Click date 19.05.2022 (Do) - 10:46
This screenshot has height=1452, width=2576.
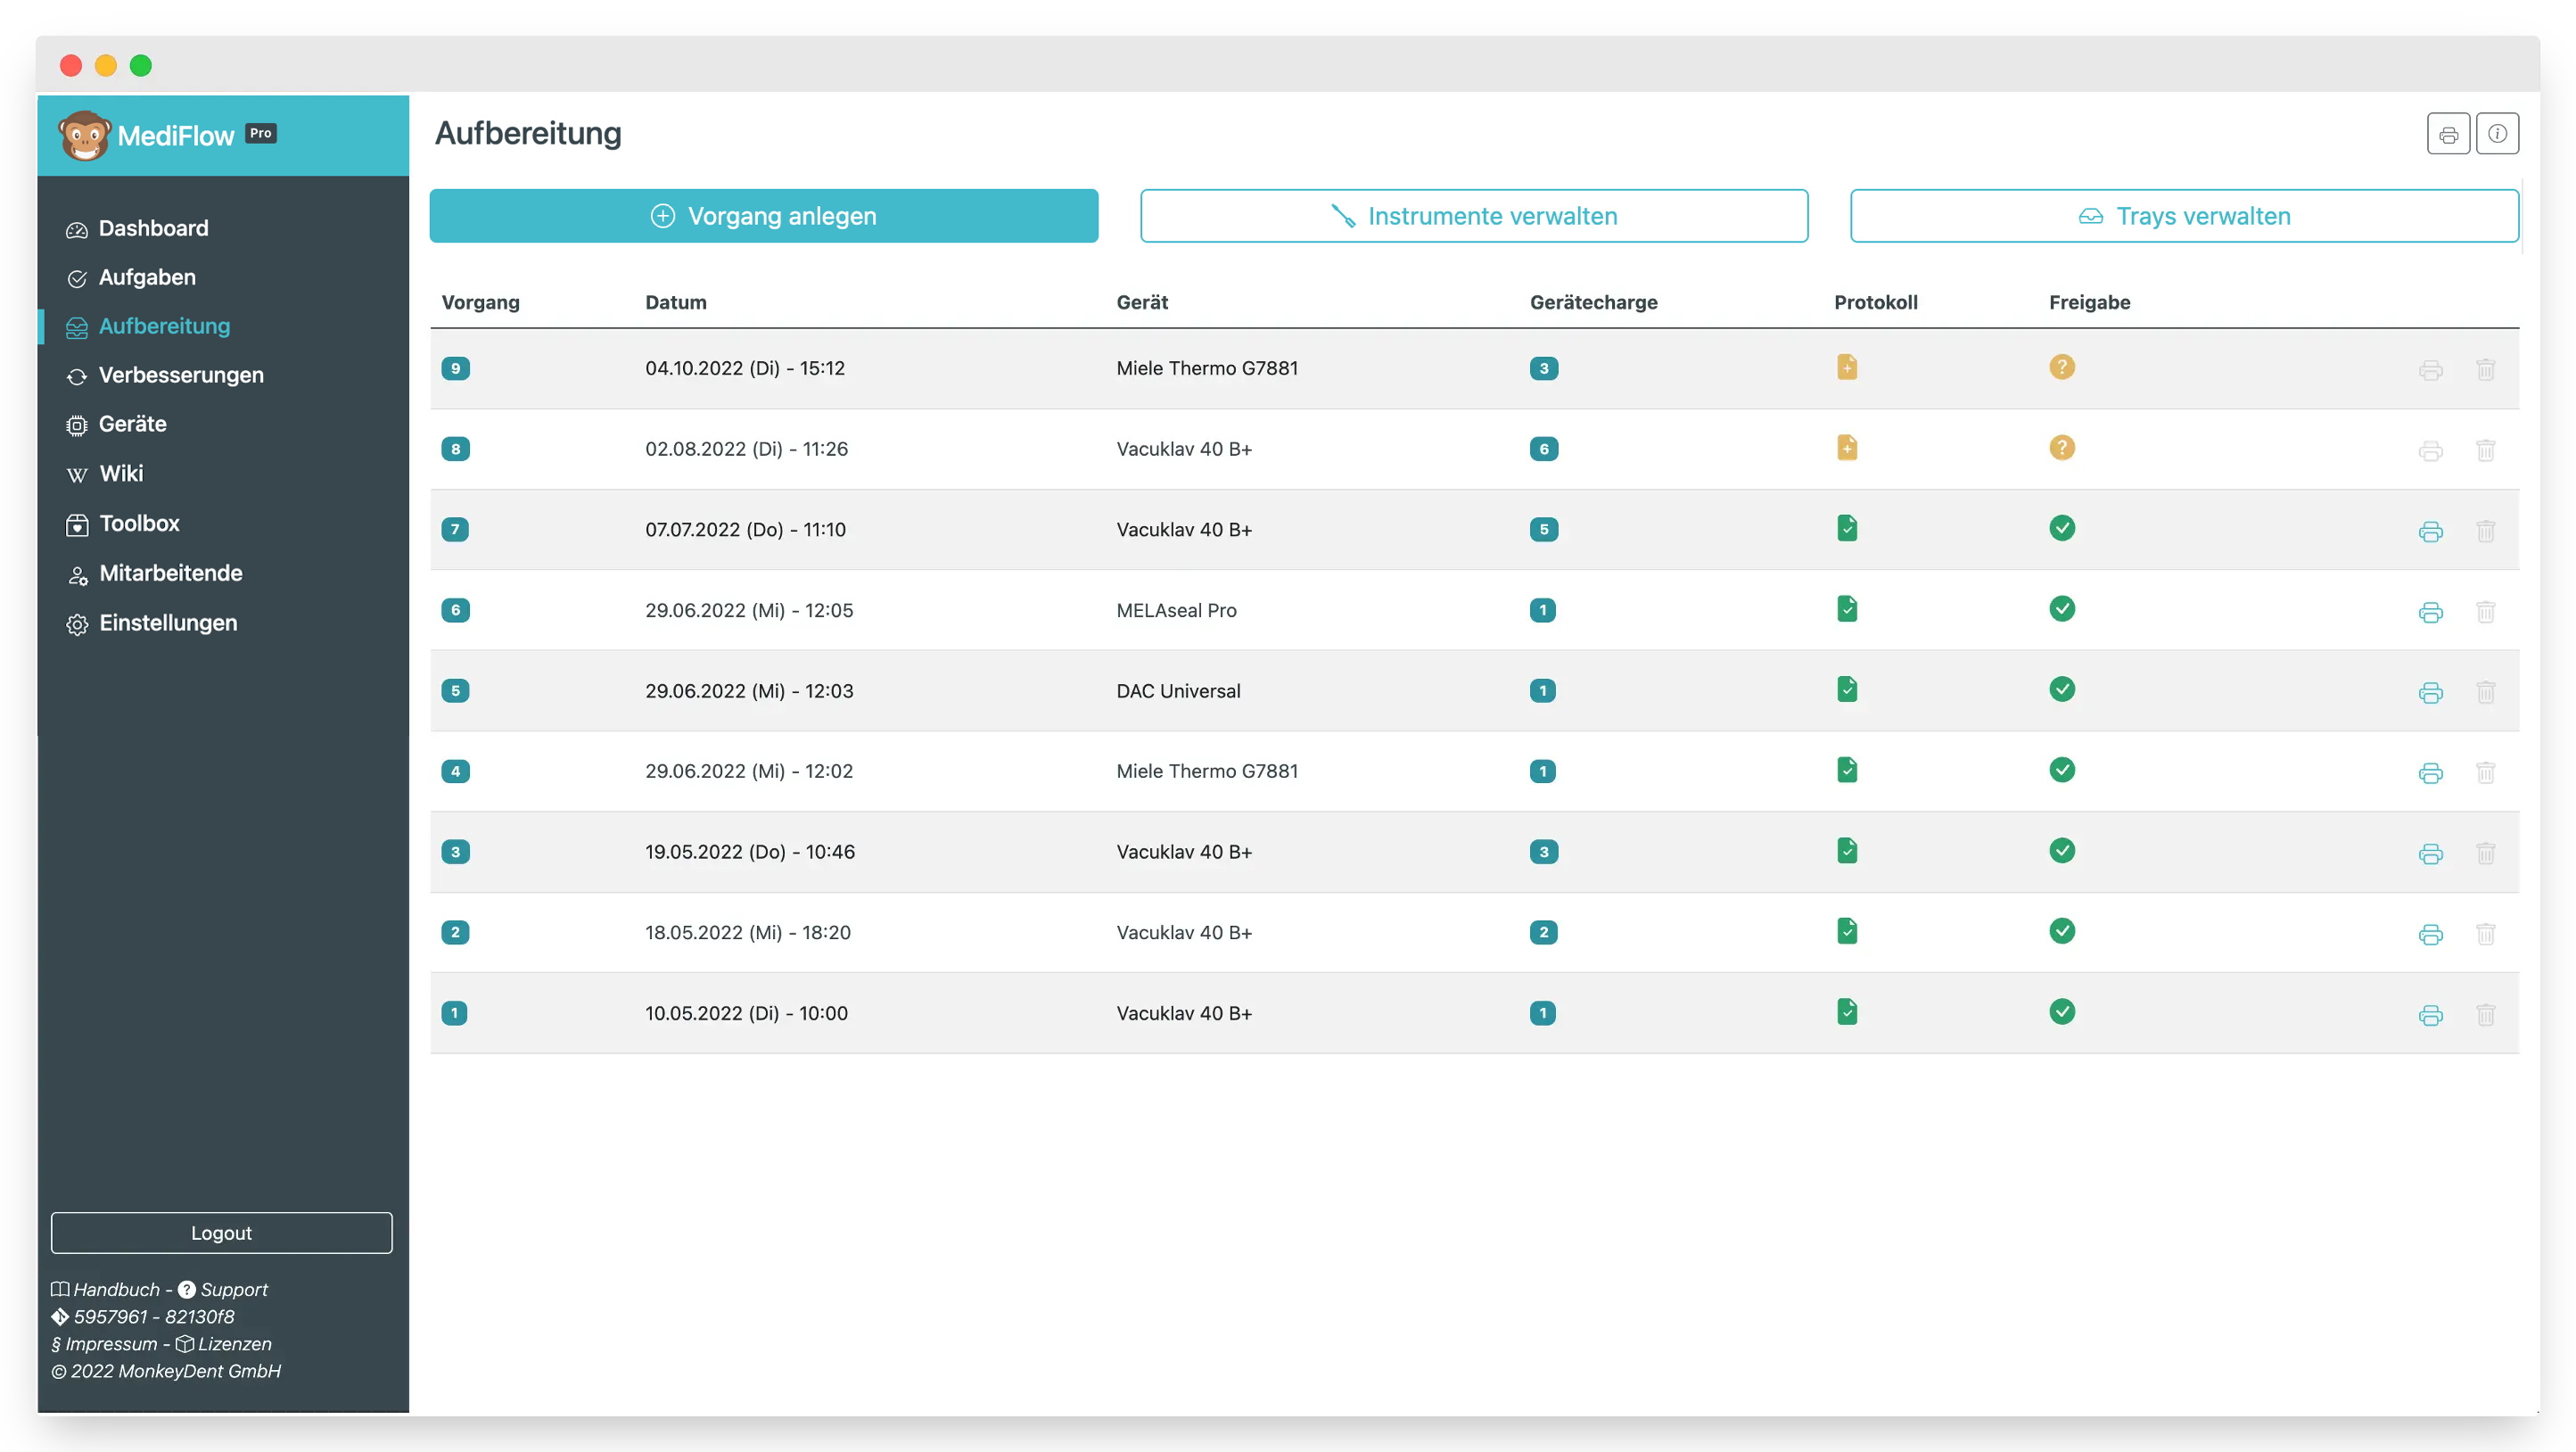(x=750, y=852)
